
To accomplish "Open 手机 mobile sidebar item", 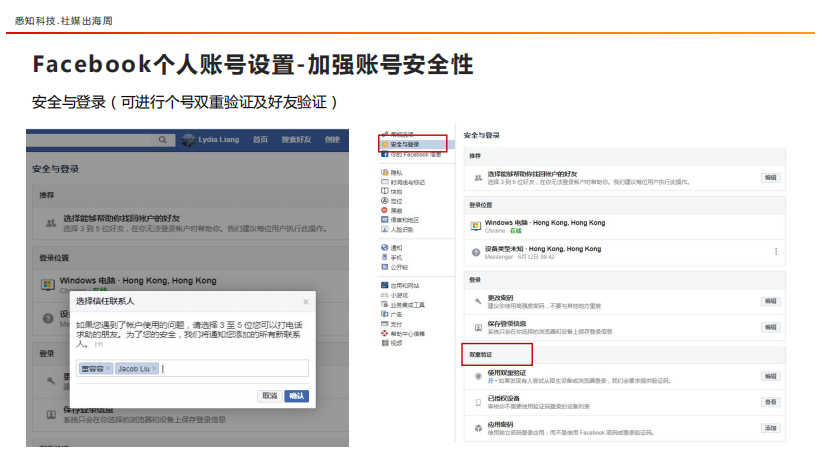I will coord(392,257).
